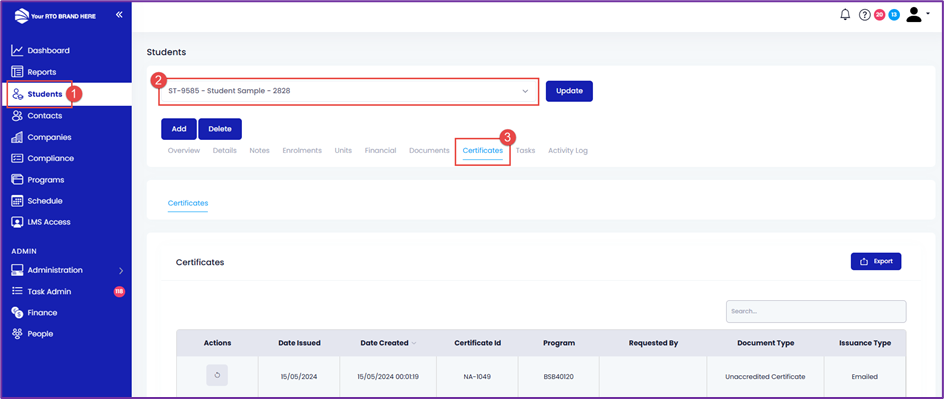Open notifications with the bell icon
Screen dimensions: 944x399
point(845,15)
